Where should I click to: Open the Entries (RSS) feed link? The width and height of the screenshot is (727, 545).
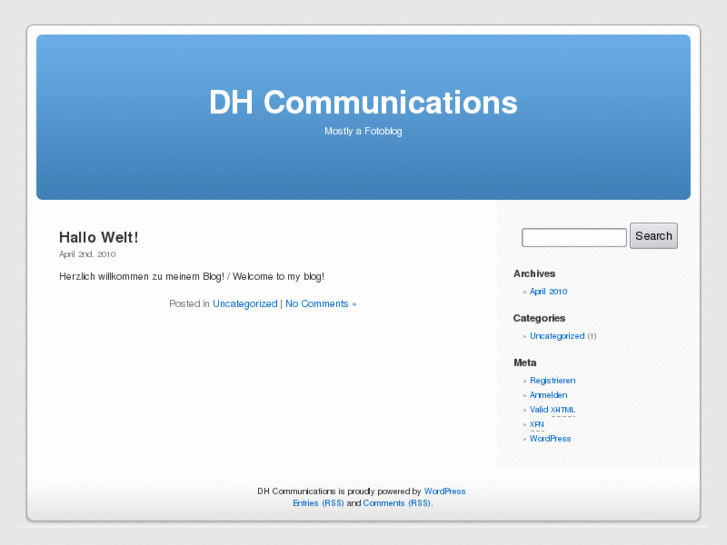pos(318,503)
